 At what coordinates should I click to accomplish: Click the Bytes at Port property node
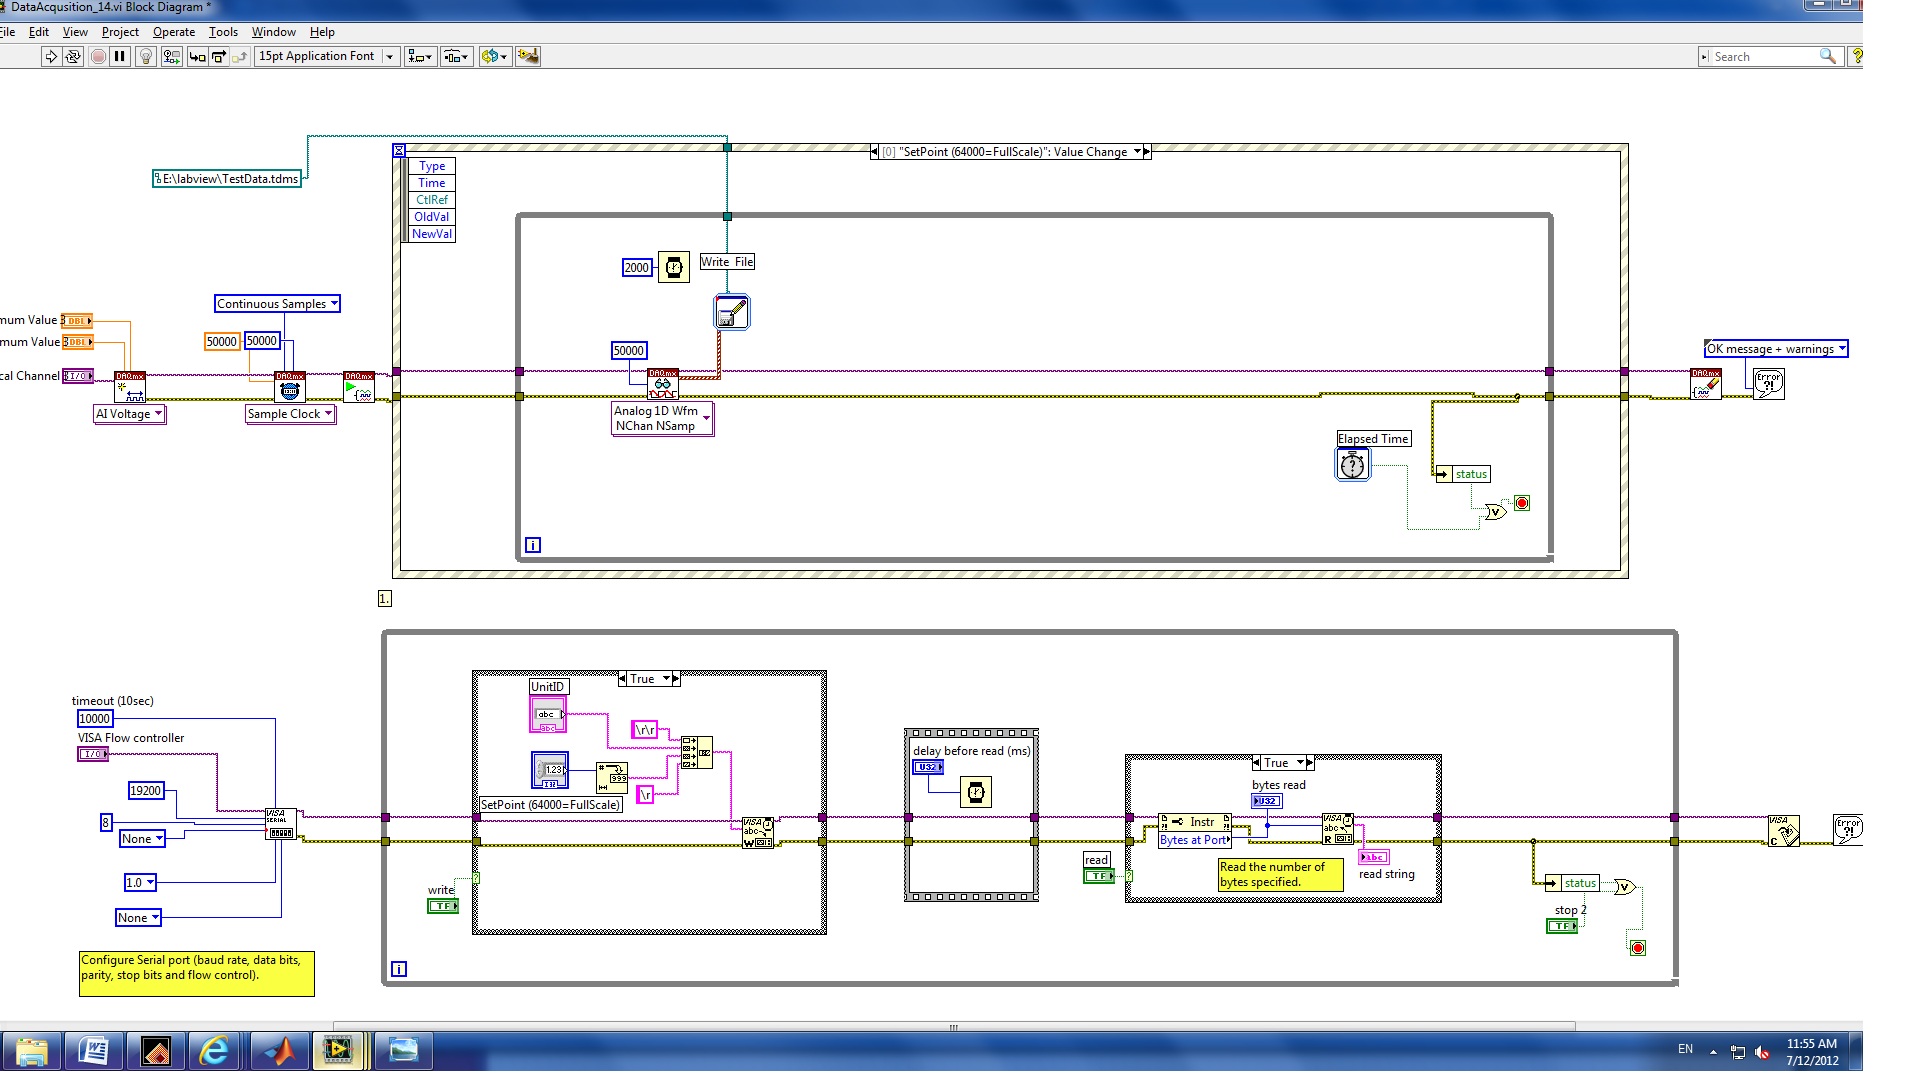click(1195, 831)
